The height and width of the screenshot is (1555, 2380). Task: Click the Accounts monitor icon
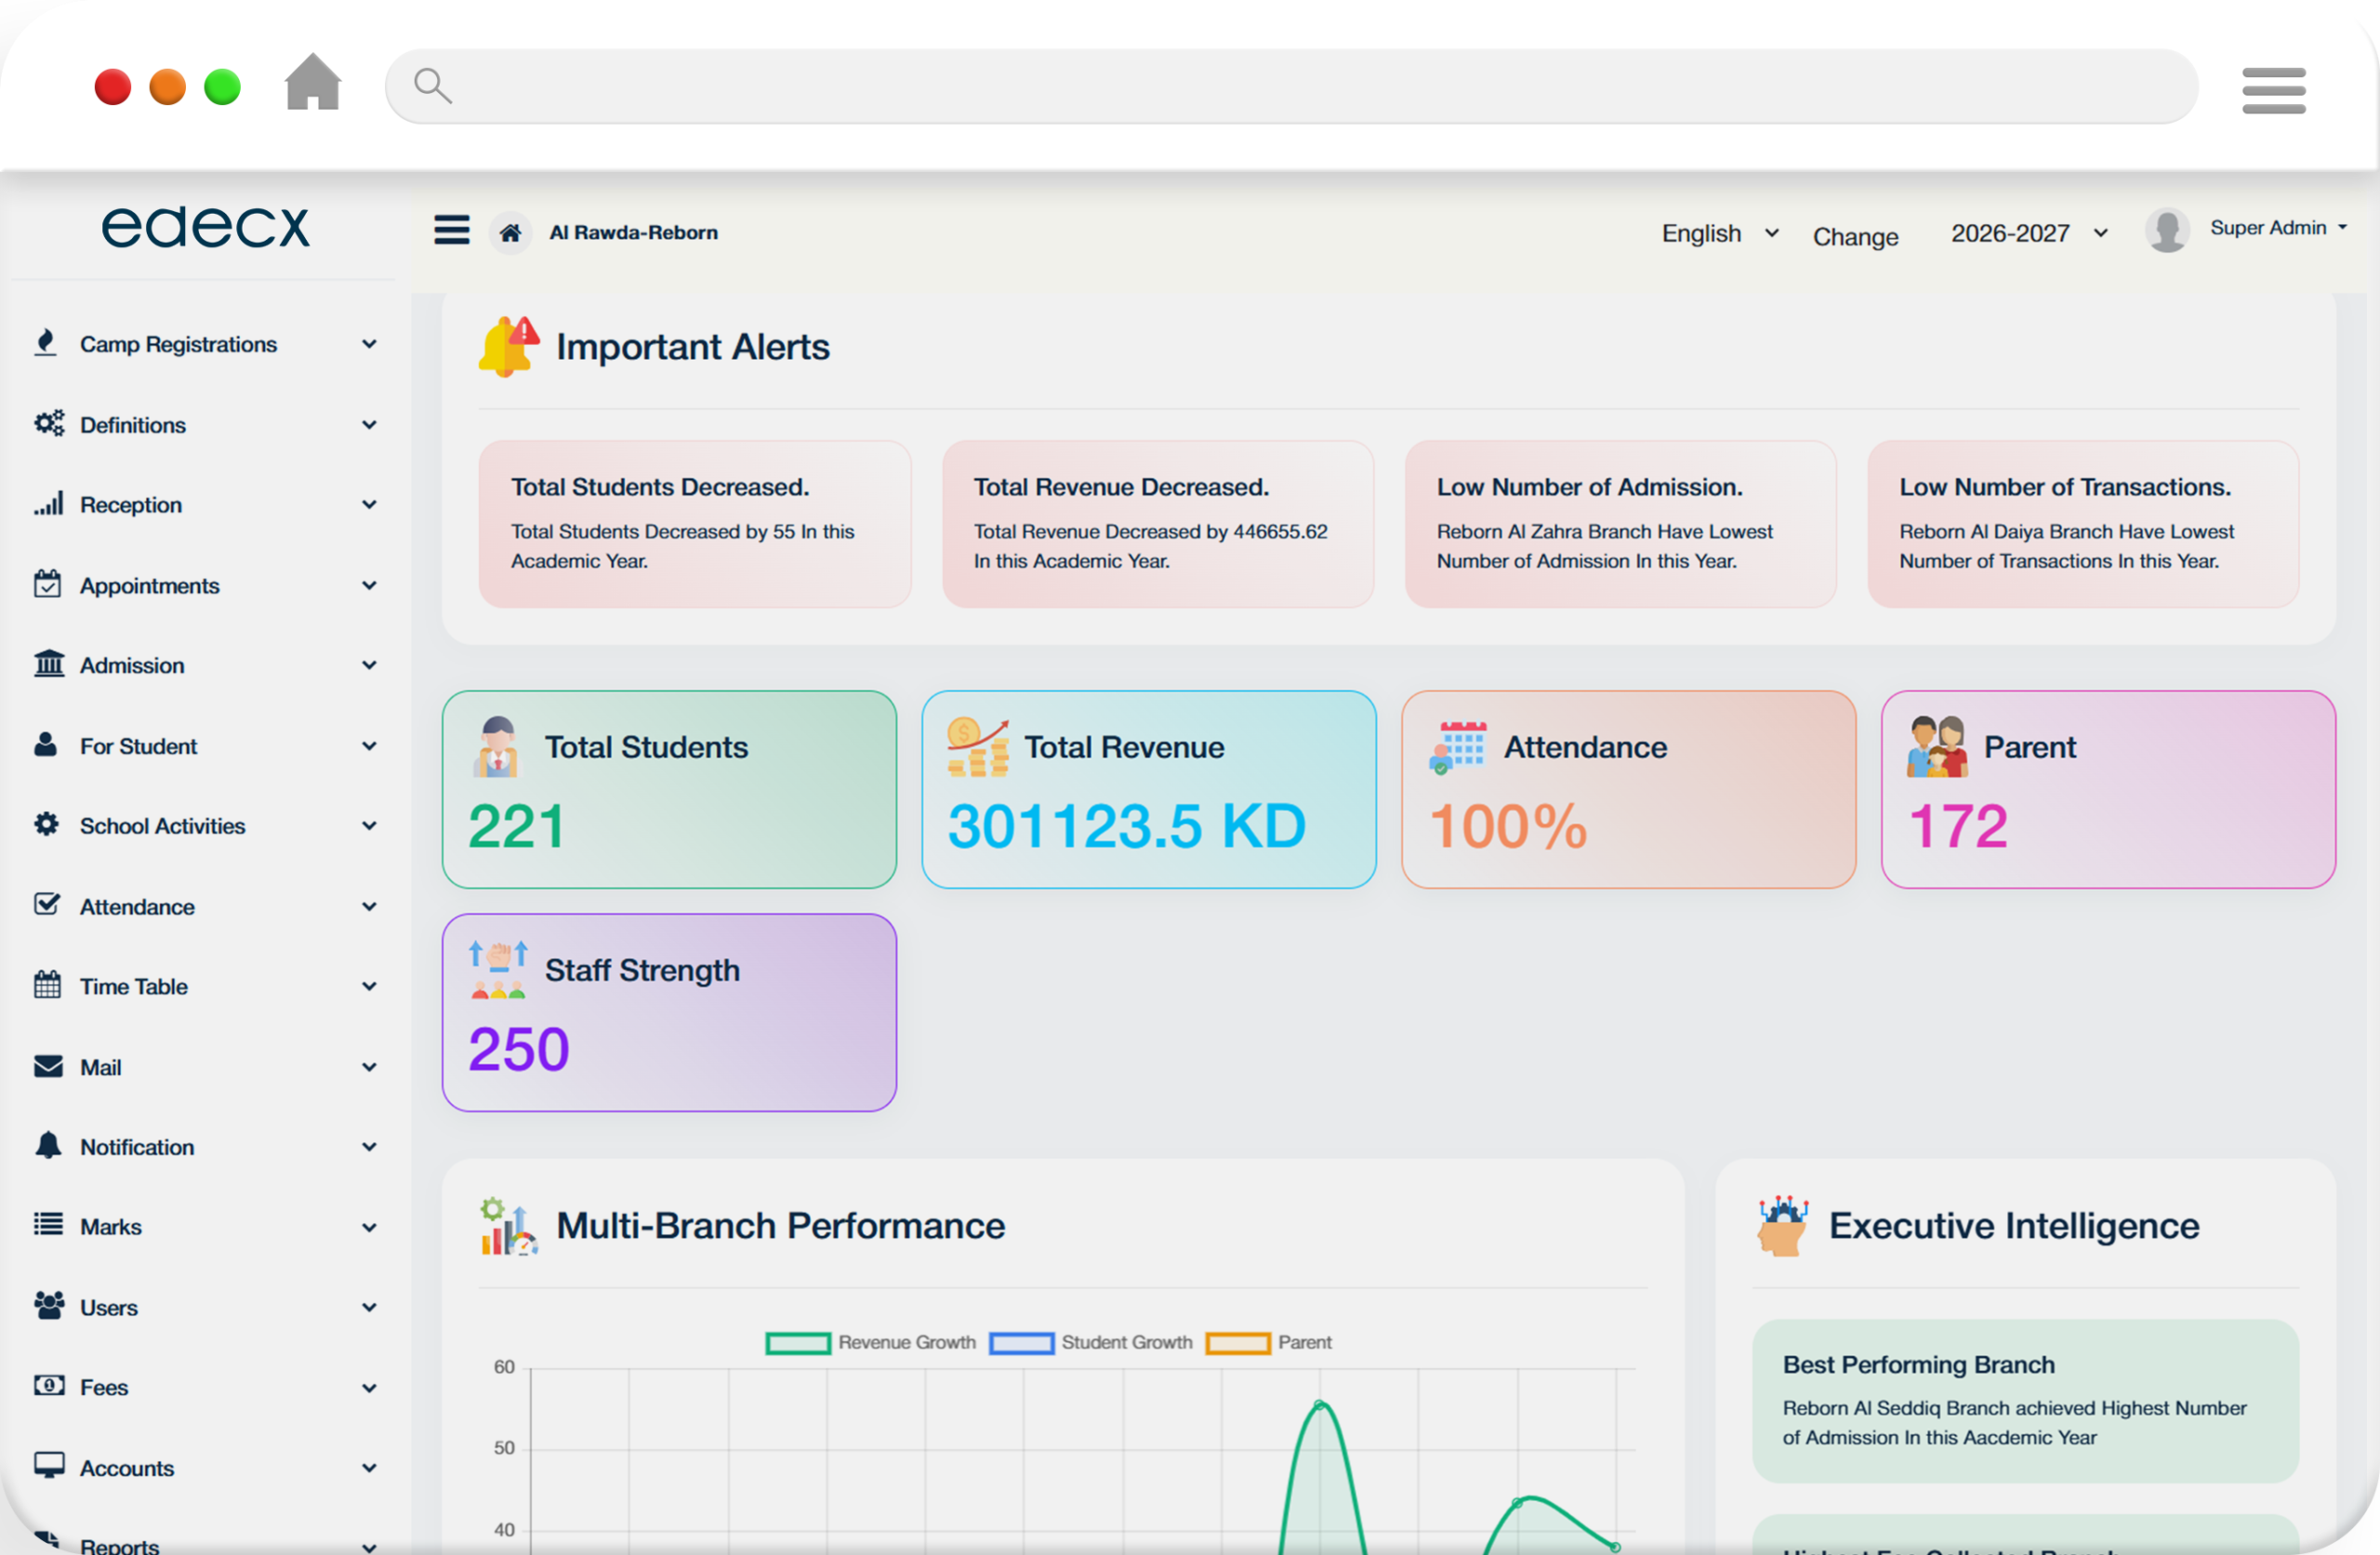point(49,1465)
